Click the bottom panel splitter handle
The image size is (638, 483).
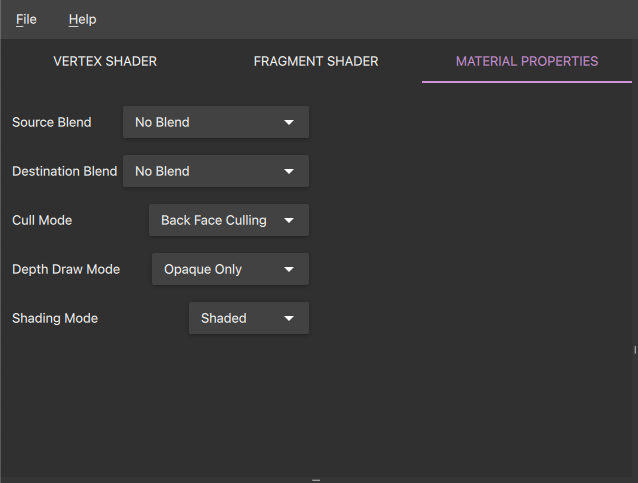(316, 480)
